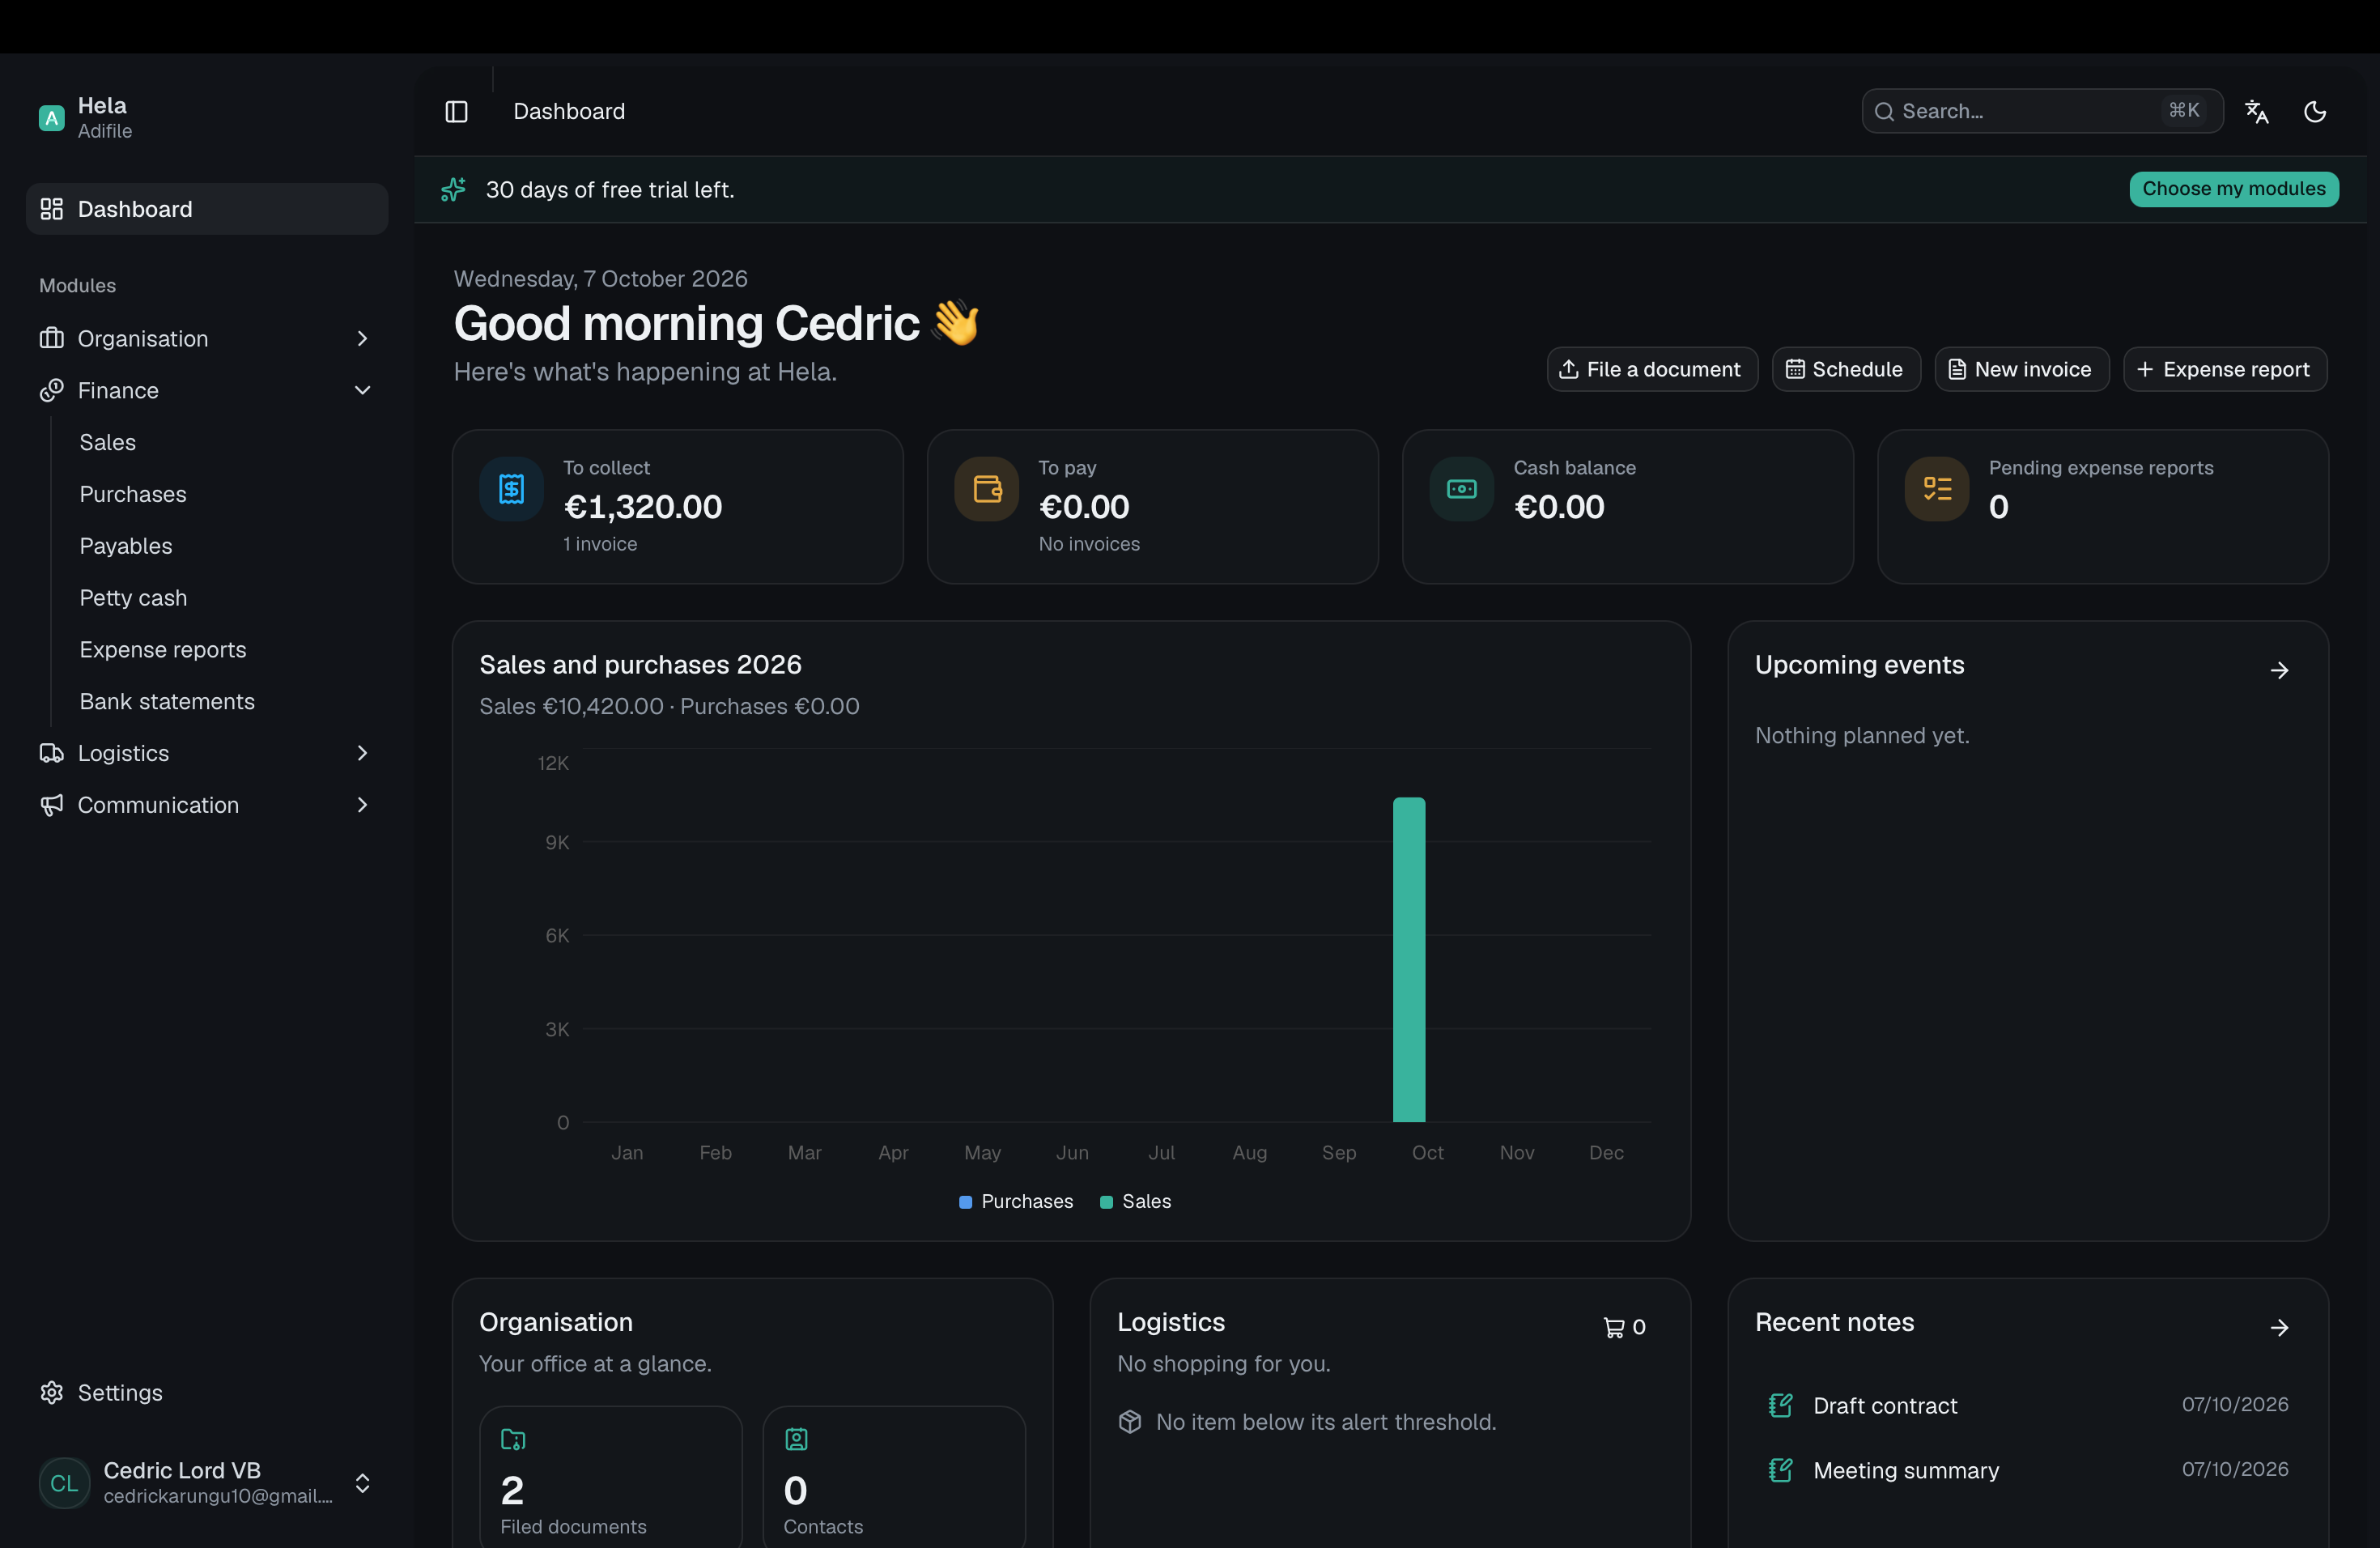Click the sparkle trial icon
The width and height of the screenshot is (2380, 1548).
point(453,189)
